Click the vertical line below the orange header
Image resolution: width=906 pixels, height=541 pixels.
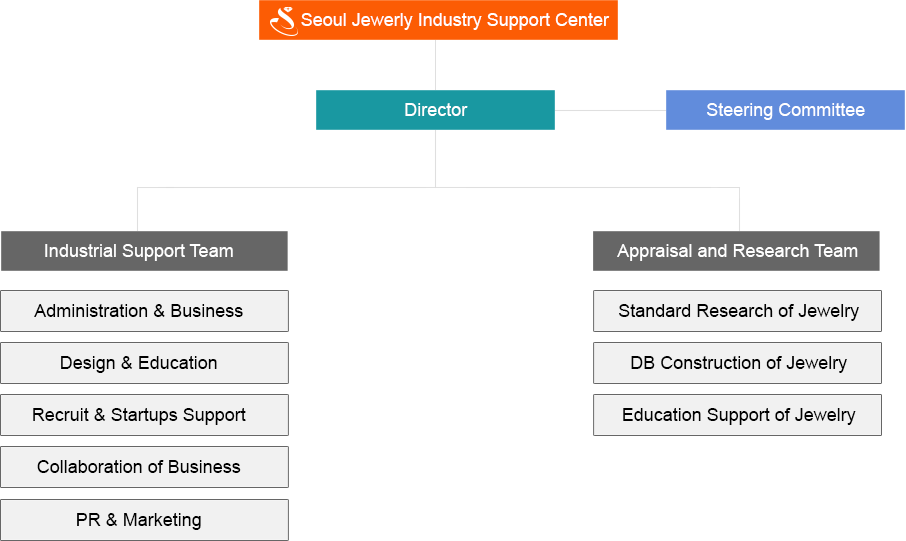coord(435,65)
